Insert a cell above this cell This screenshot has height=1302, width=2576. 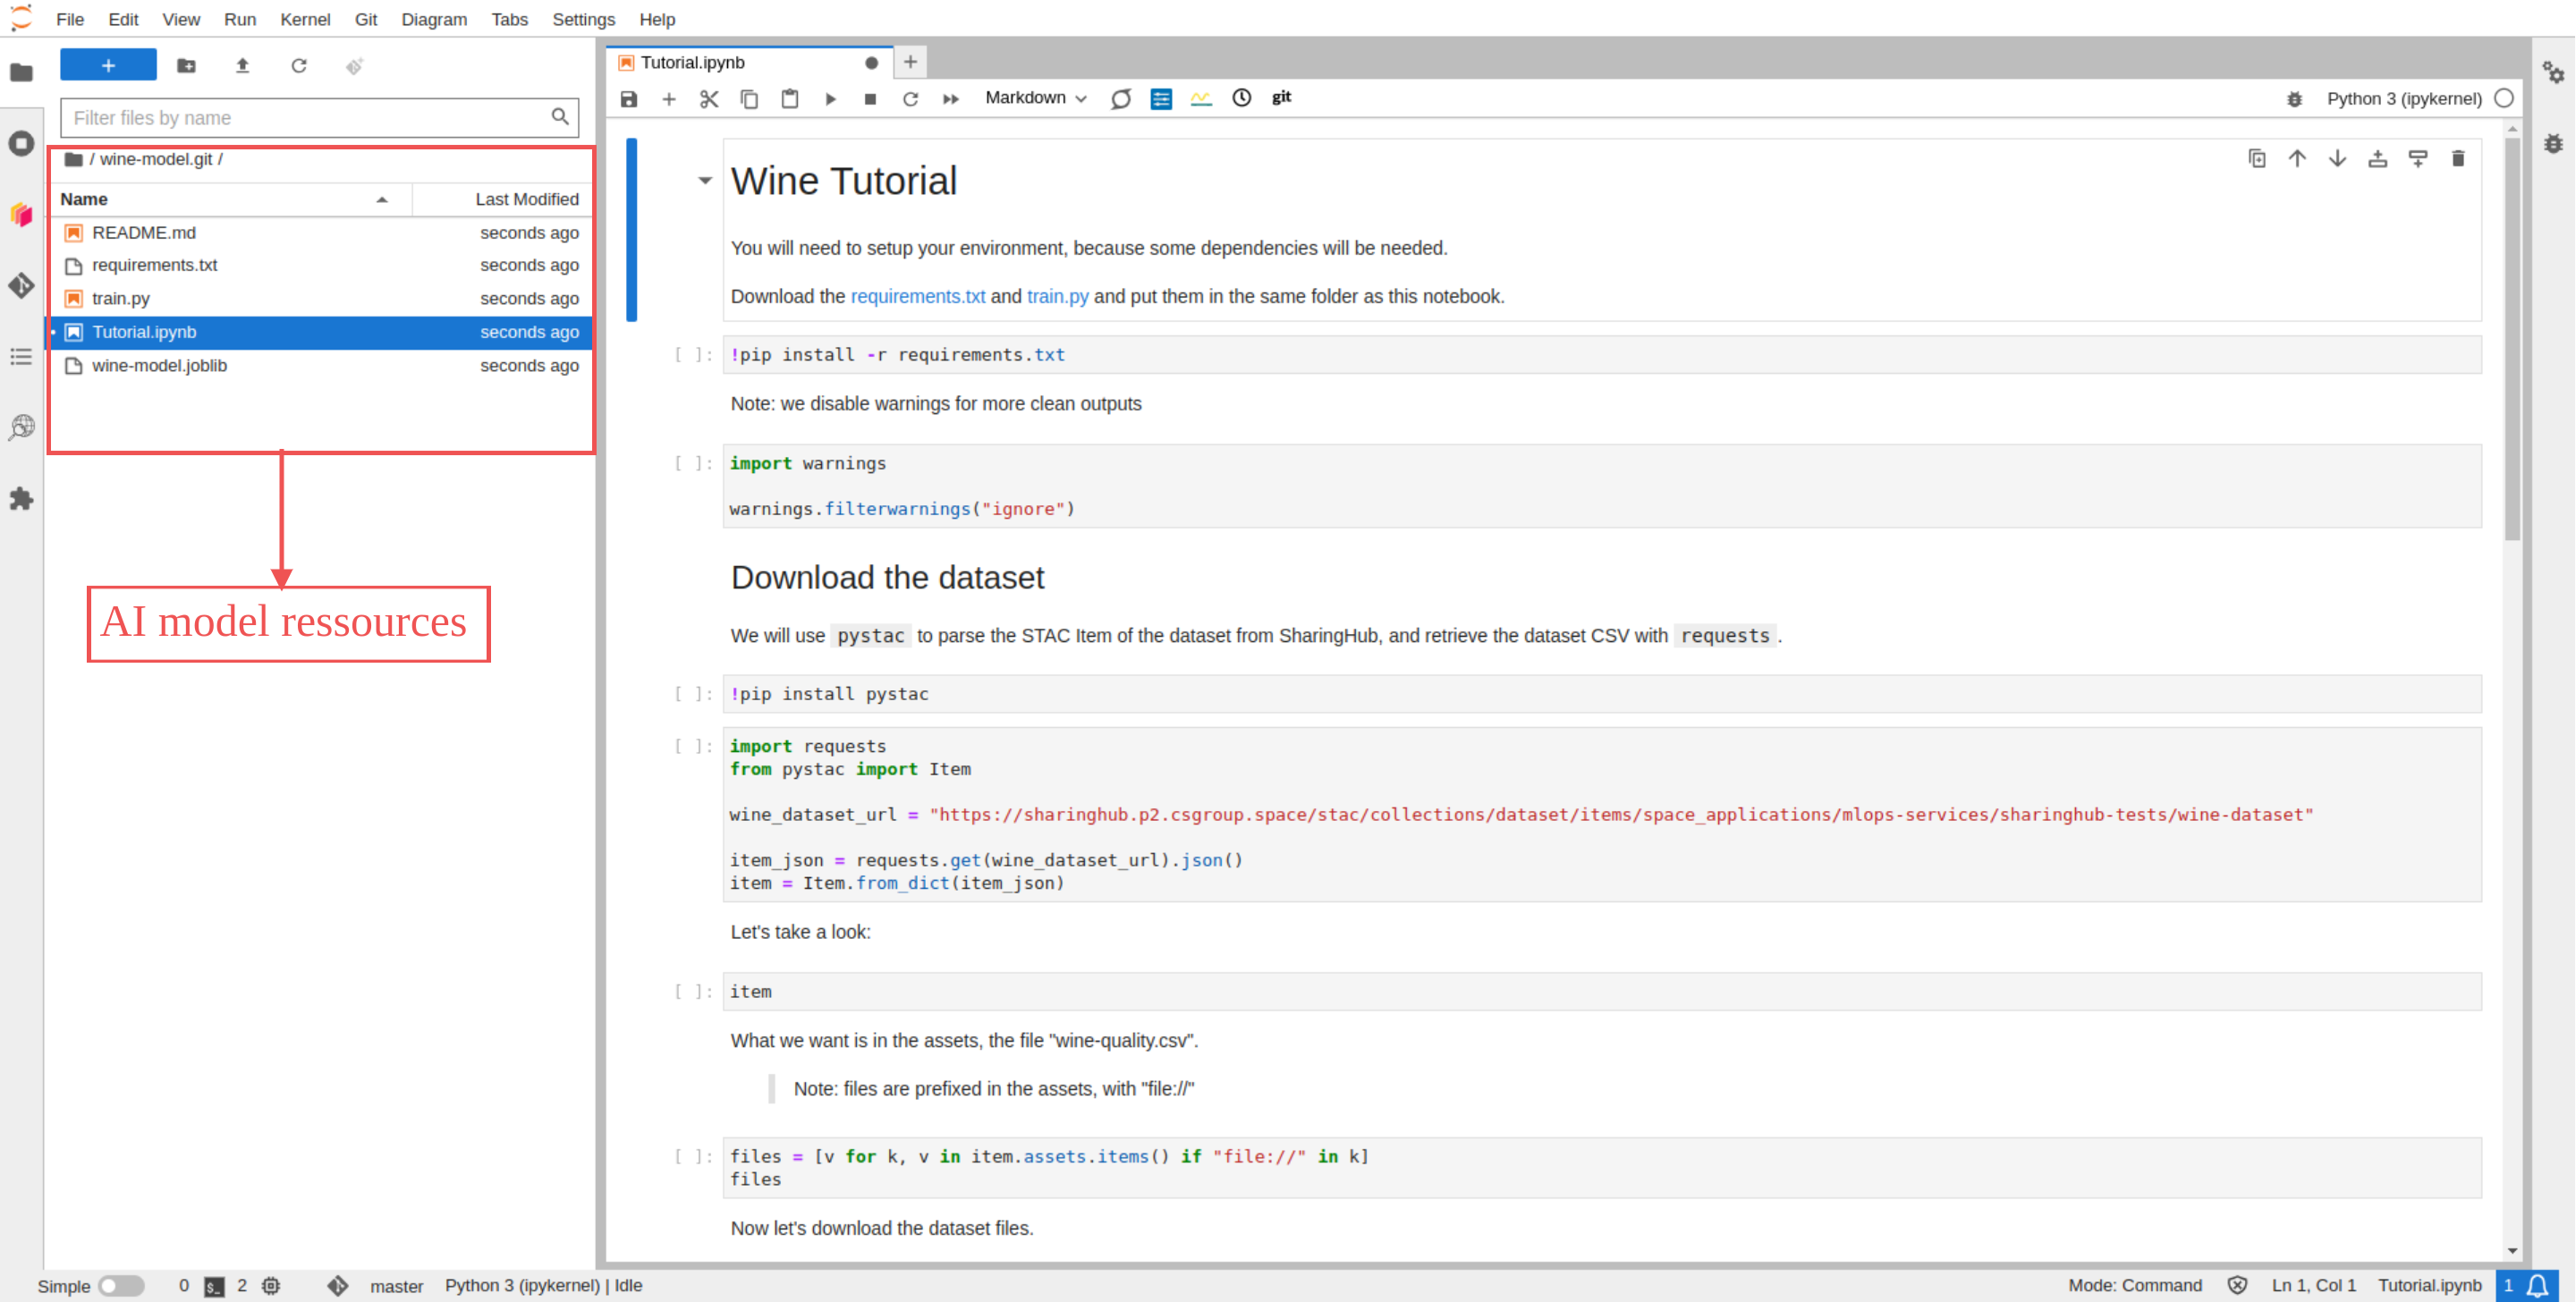tap(2377, 158)
